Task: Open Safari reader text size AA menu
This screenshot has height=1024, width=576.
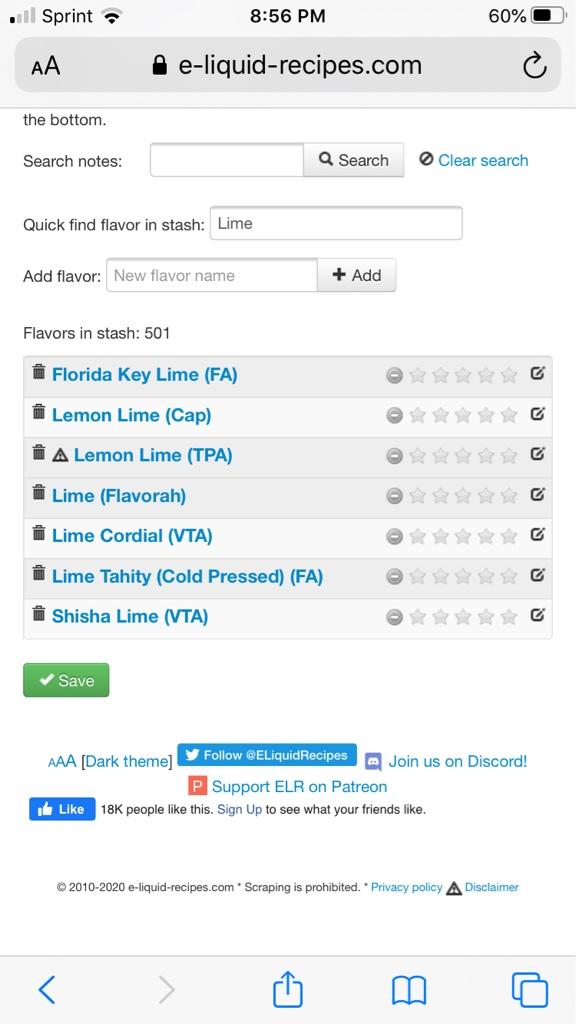Action: (45, 66)
